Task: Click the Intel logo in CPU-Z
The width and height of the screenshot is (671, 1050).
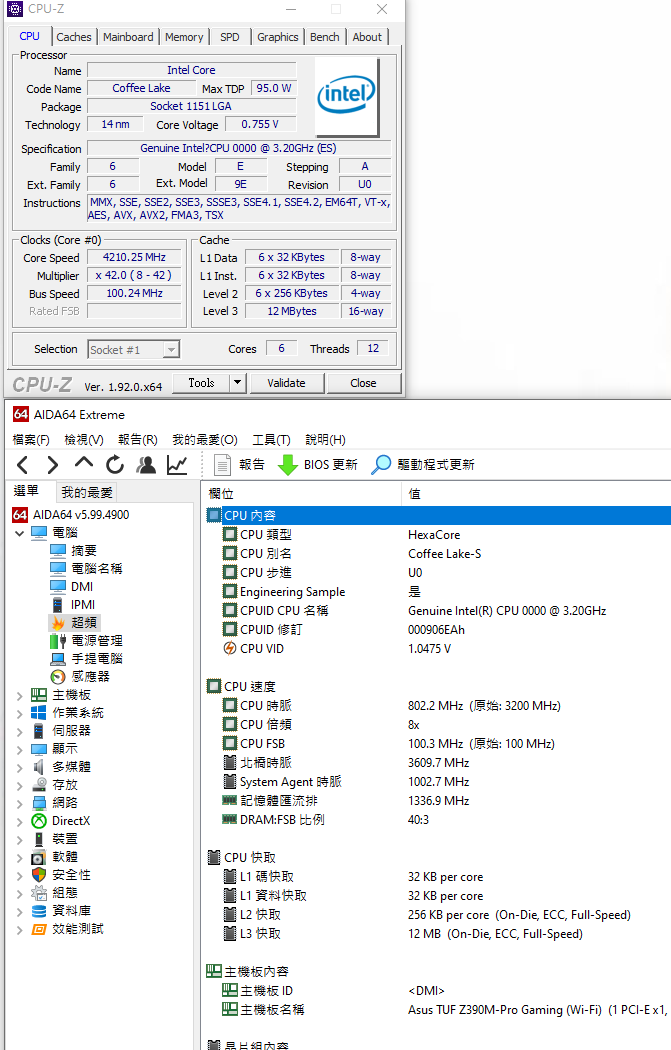Action: tap(347, 97)
